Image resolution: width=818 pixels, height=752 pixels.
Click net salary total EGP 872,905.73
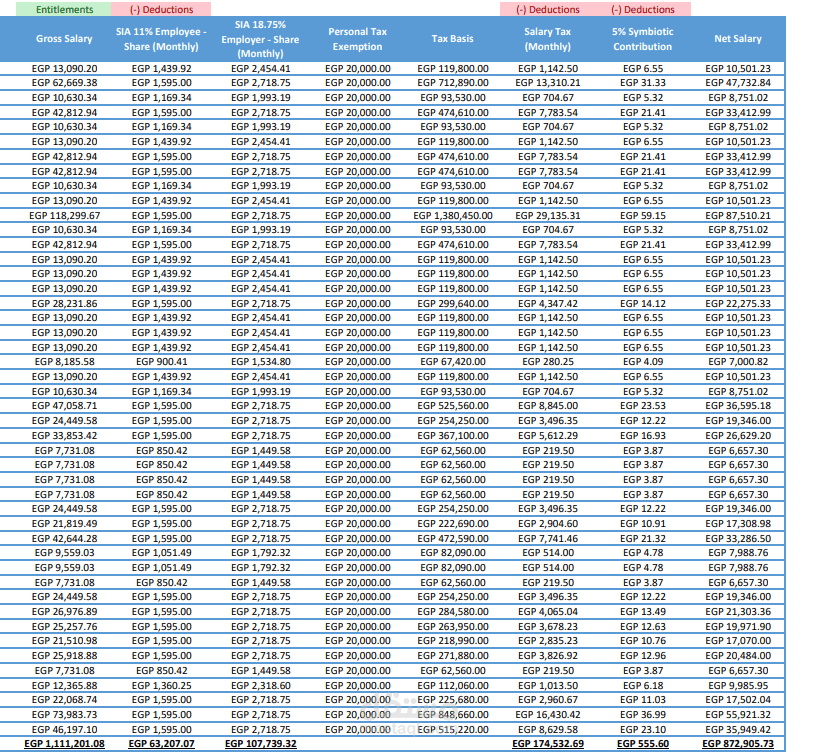tap(738, 744)
